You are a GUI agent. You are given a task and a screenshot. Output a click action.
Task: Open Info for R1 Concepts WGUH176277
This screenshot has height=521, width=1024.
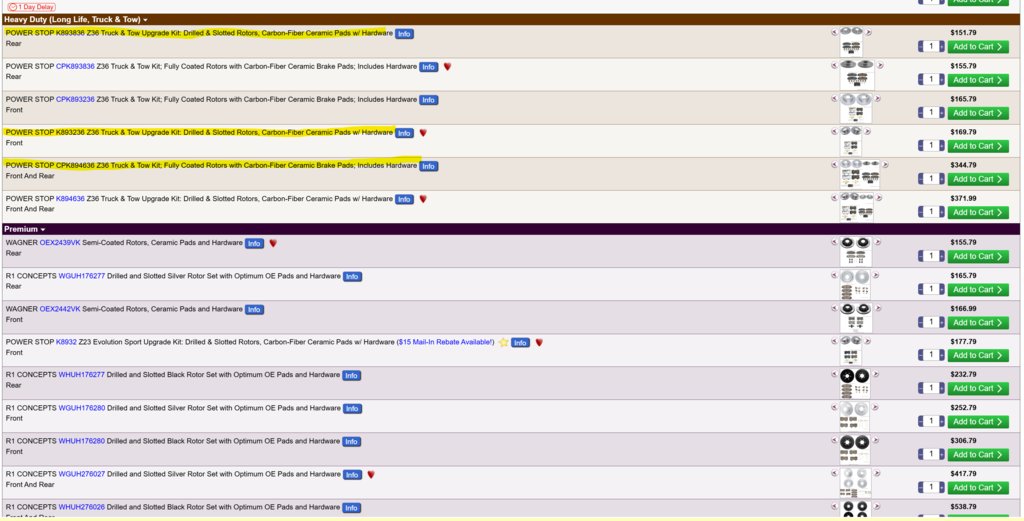[352, 277]
